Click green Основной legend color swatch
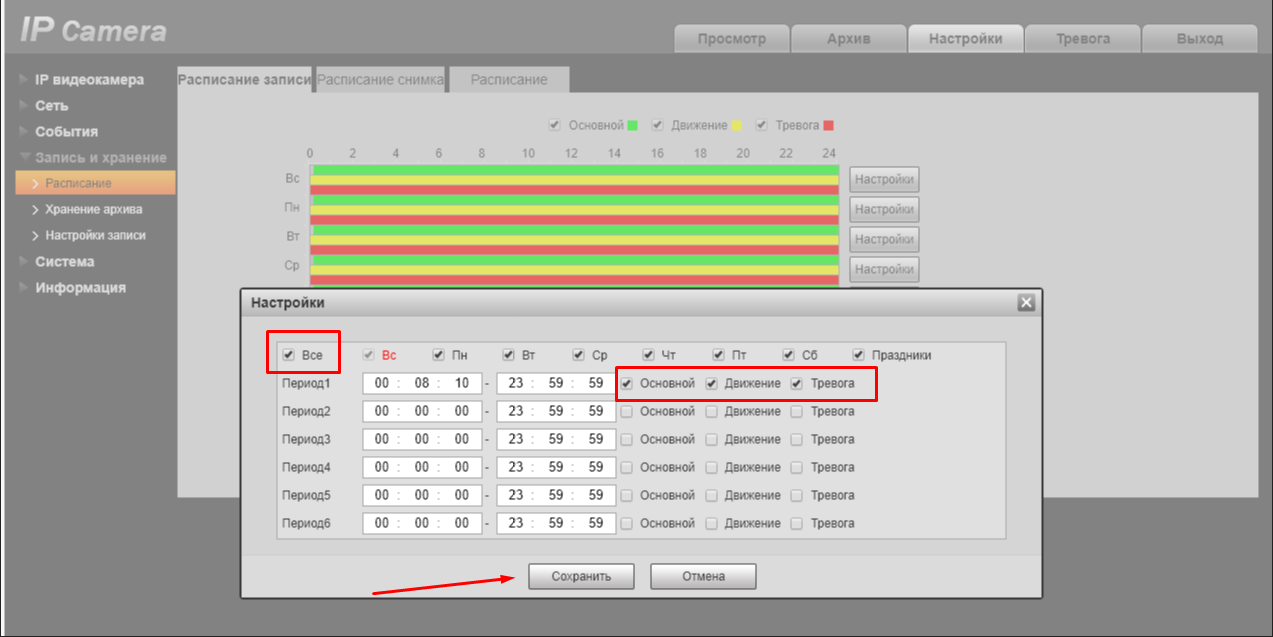 (x=632, y=125)
